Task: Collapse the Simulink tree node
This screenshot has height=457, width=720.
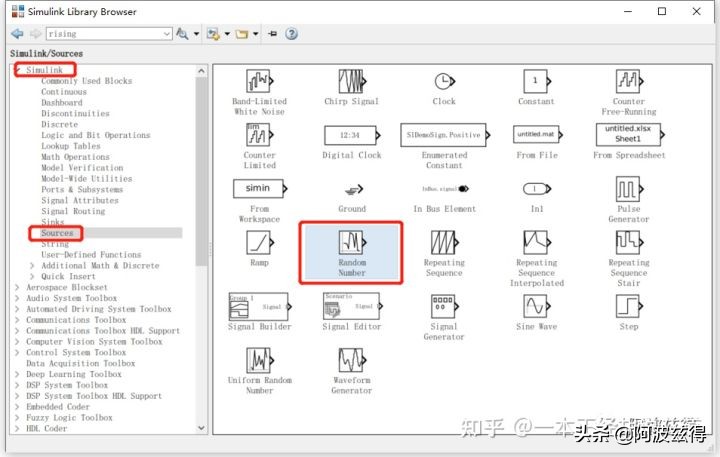Action: tap(18, 70)
